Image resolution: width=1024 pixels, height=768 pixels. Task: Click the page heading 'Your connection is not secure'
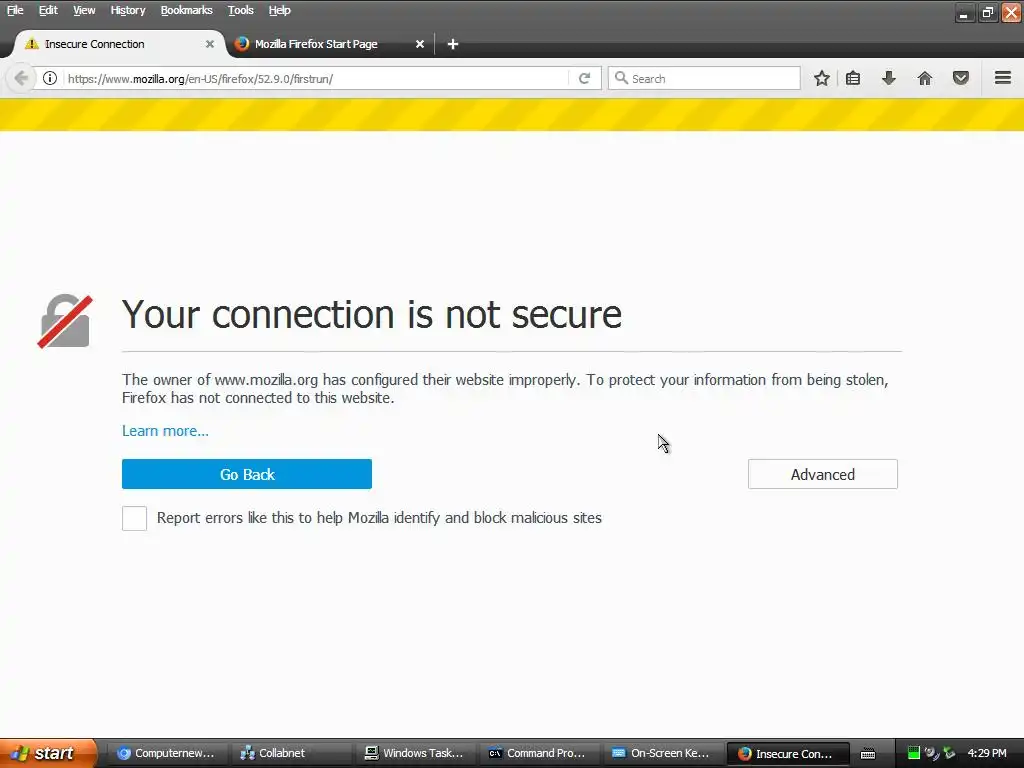click(x=372, y=315)
